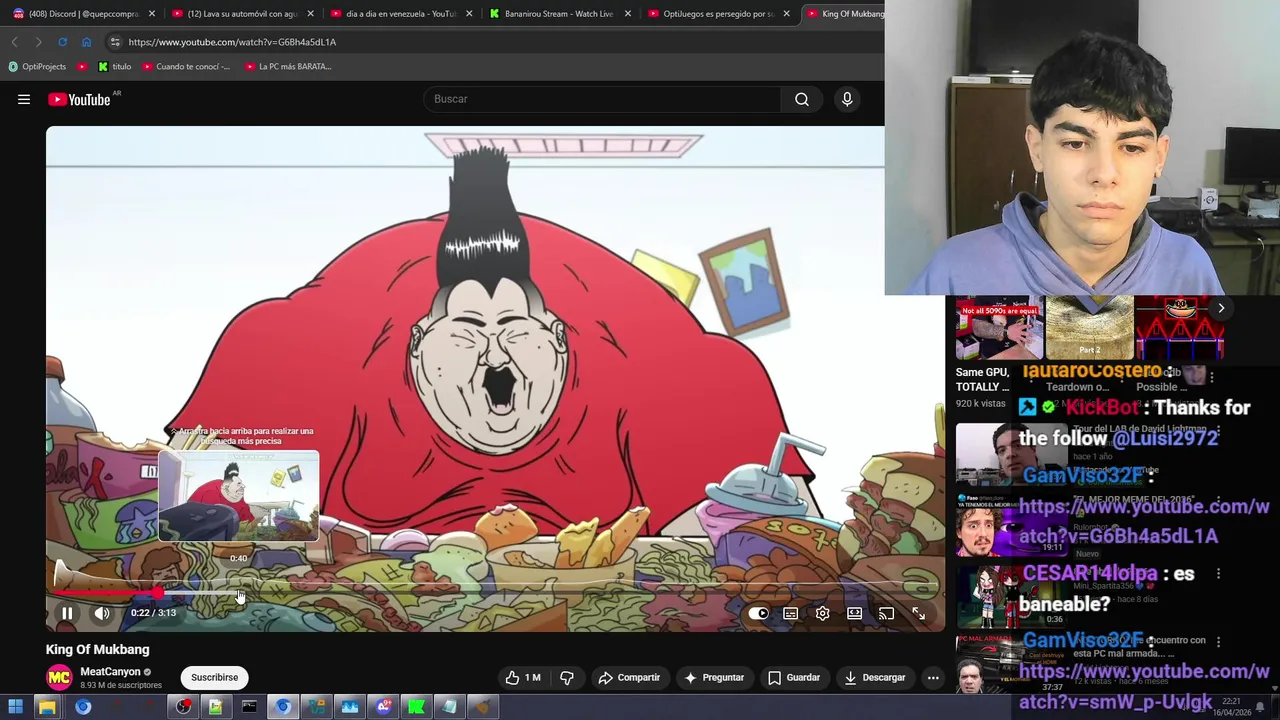Open the Preguntar AI button
This screenshot has height=720, width=1280.
click(x=714, y=677)
